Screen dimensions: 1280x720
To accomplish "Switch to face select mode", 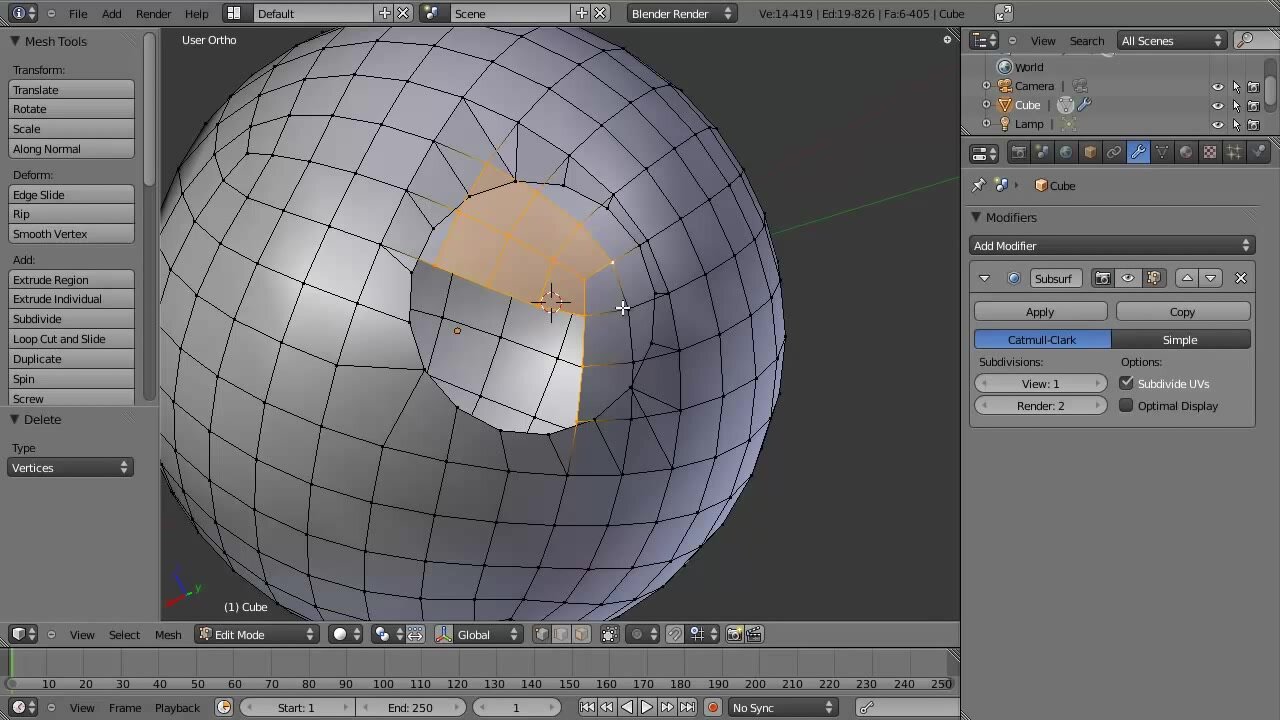I will [x=581, y=634].
